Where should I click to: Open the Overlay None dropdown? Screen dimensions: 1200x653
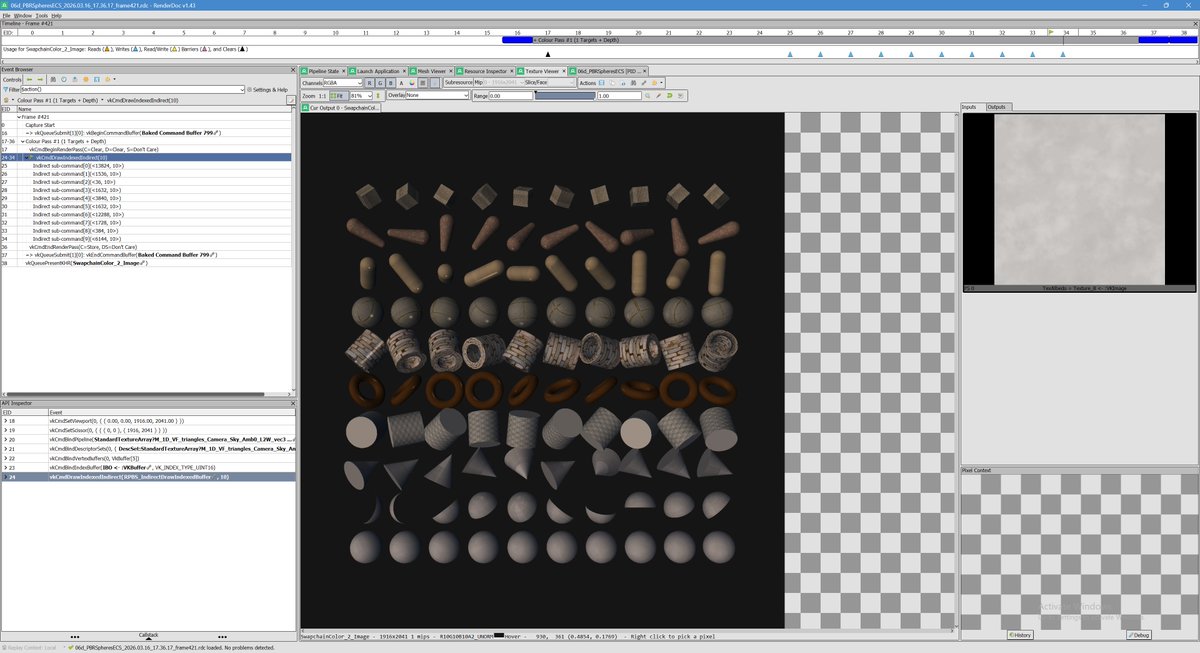(x=437, y=95)
